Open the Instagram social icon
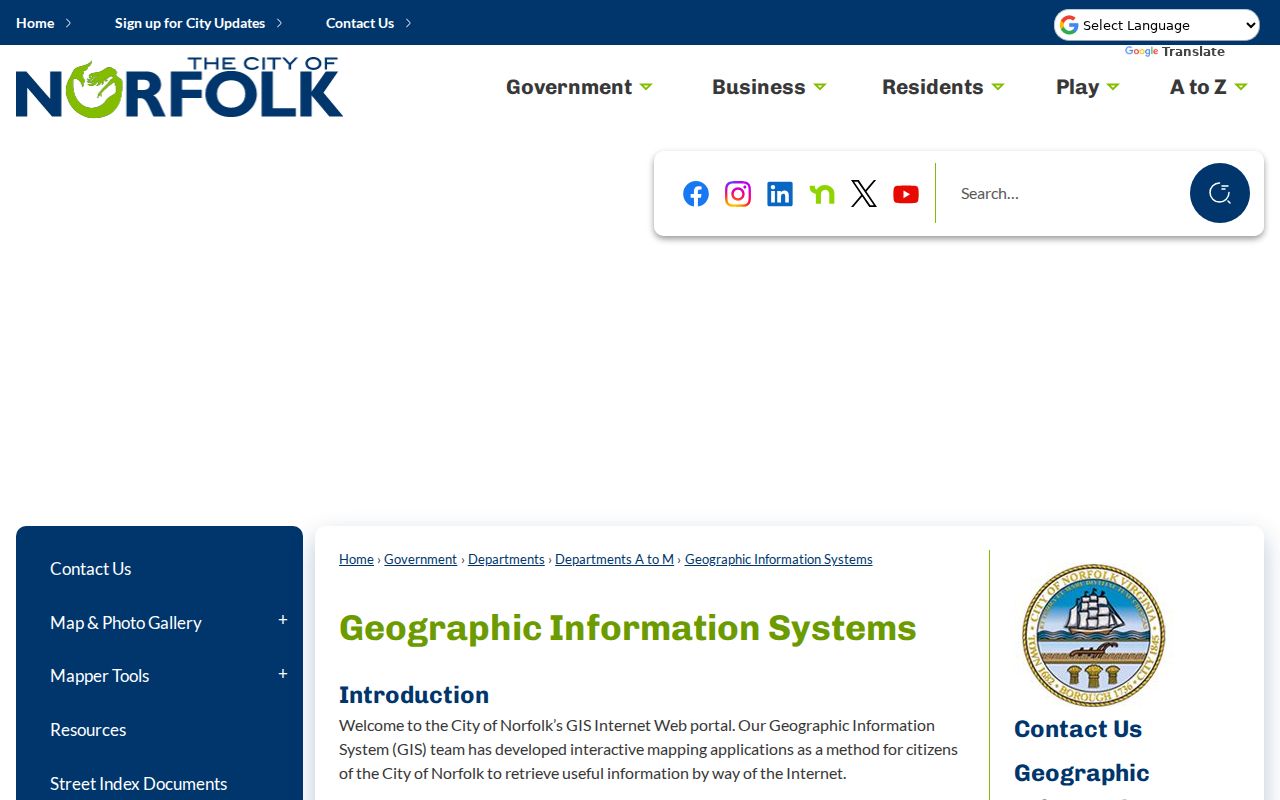 738,194
